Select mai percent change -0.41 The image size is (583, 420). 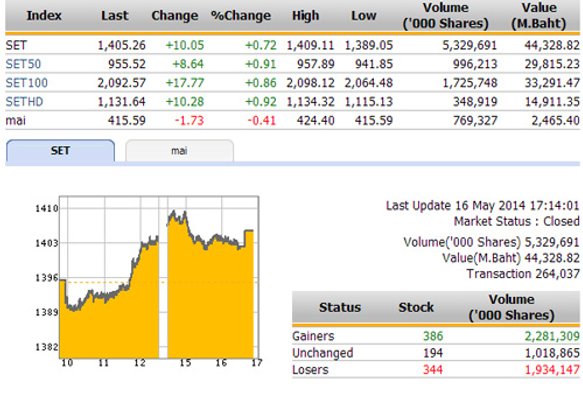click(x=262, y=120)
